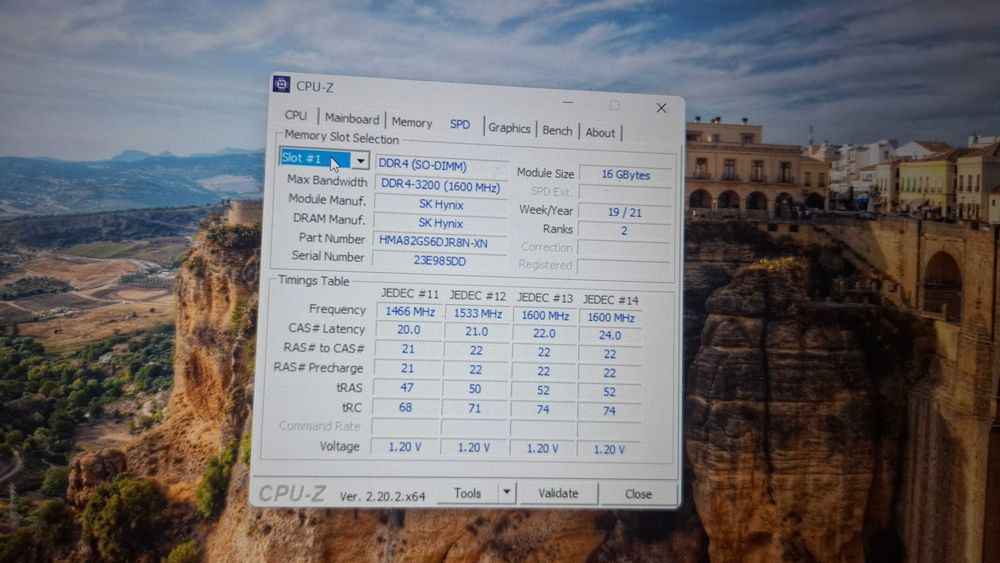Click the tRC value 71

pyautogui.click(x=474, y=408)
